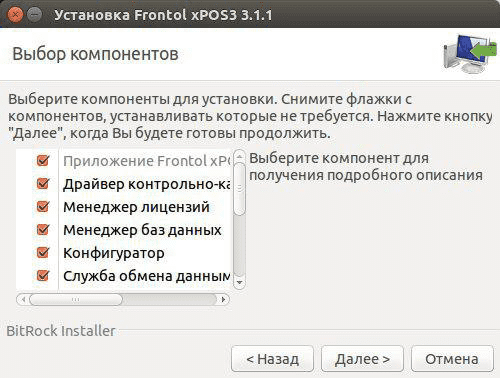Uncheck the Драйвер контрольно-кассовой component checkbox

(x=43, y=184)
